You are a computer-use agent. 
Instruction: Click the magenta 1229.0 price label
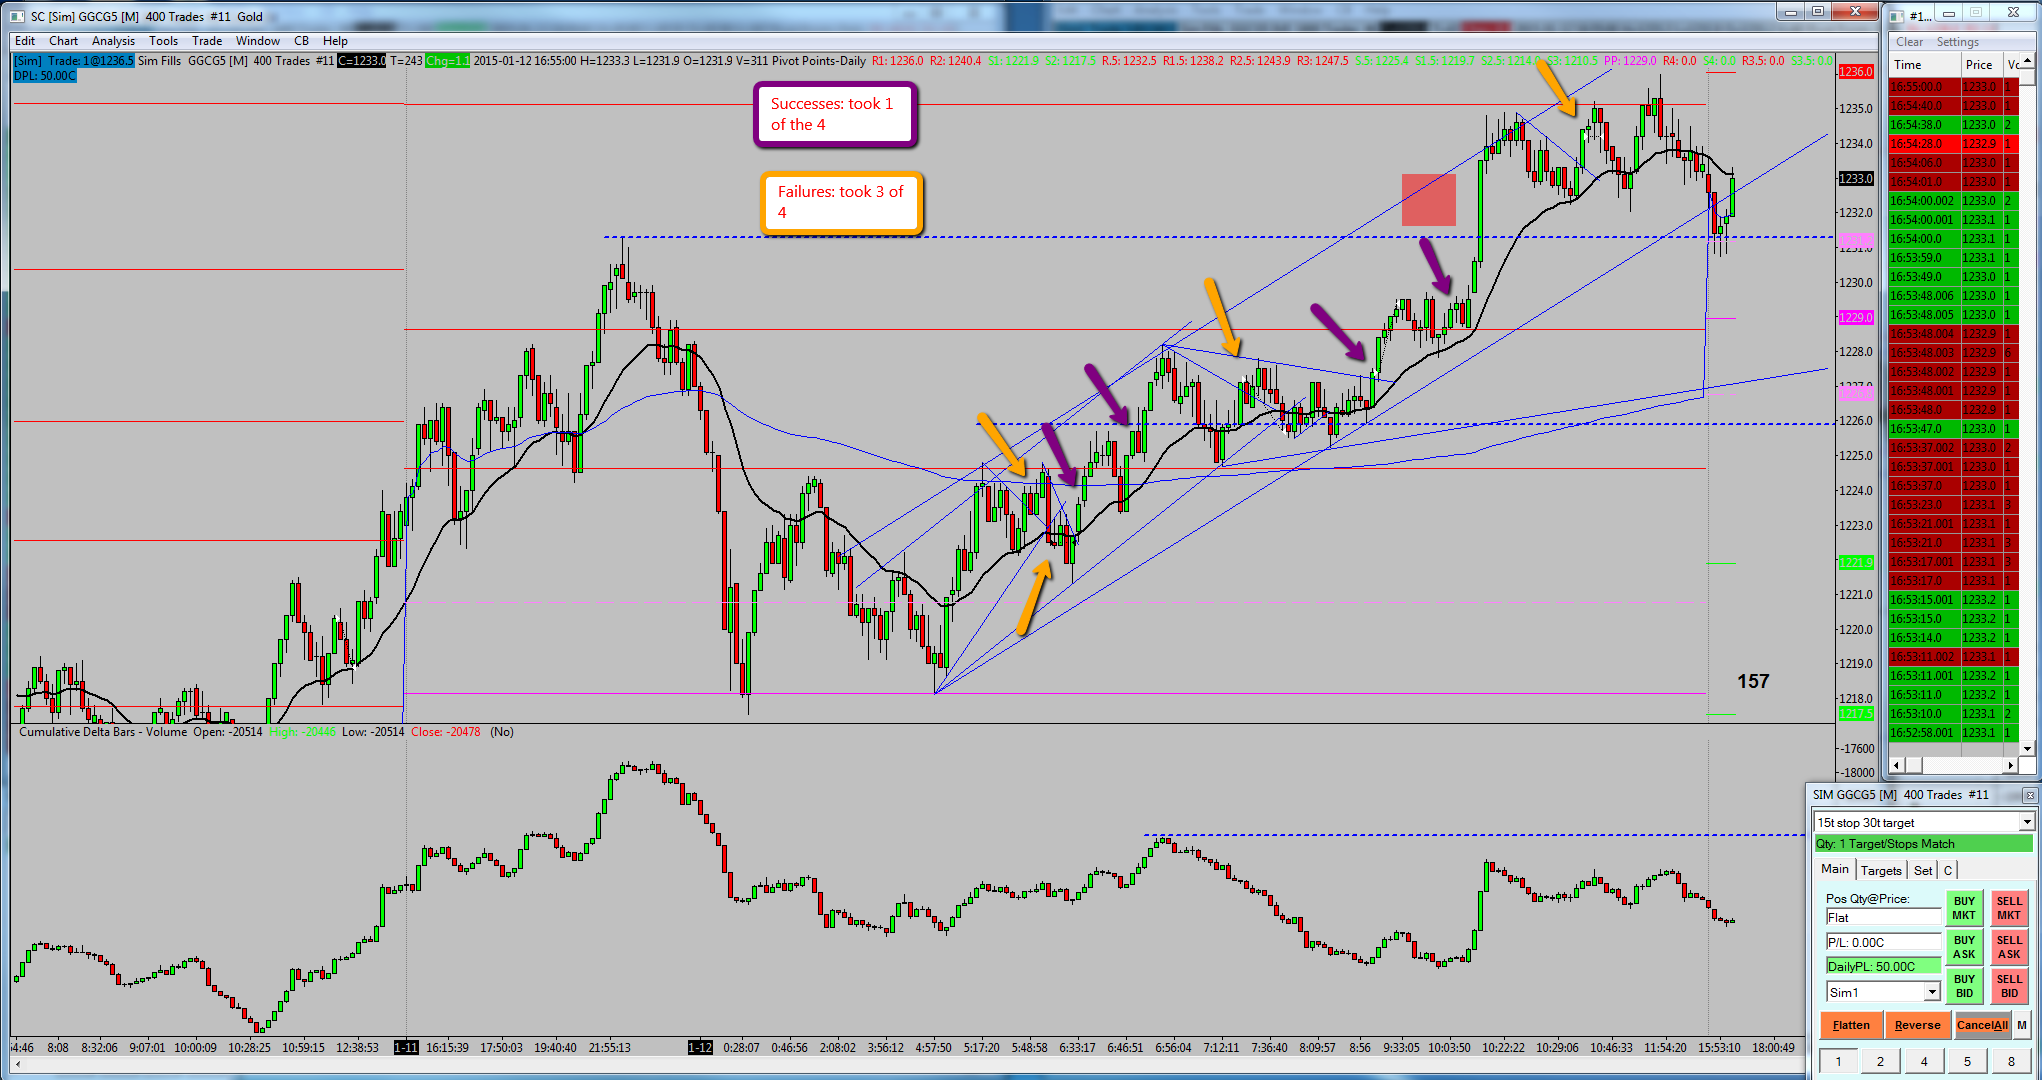tap(1856, 318)
